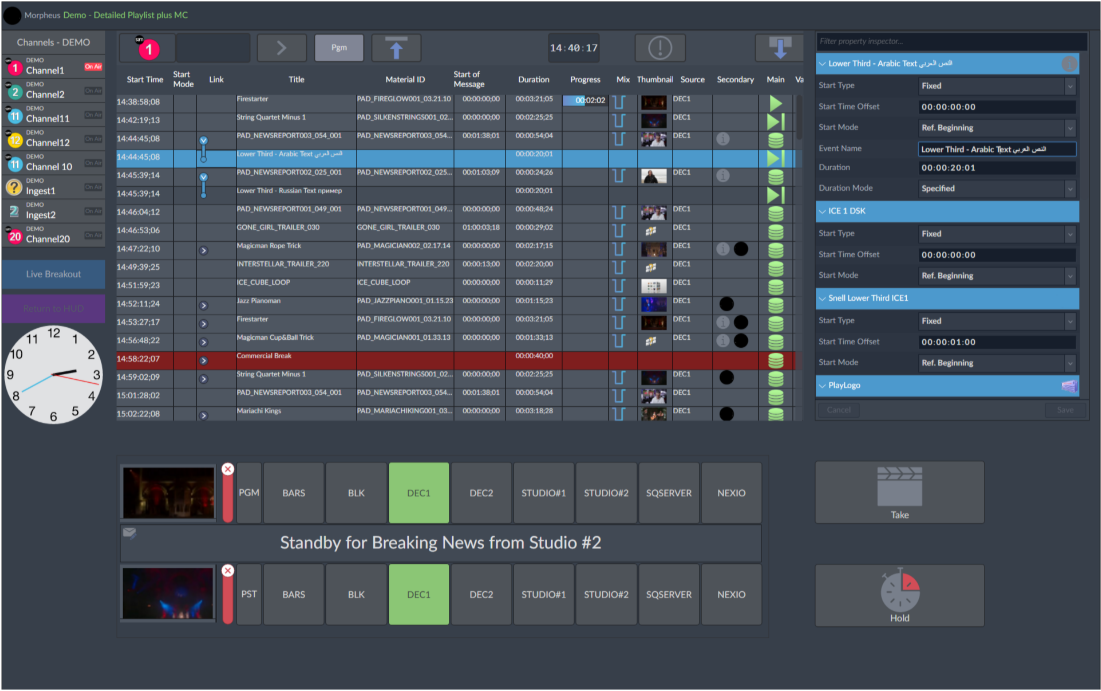Click the PST preview thumbnail
Viewport: 1101px width, 691px height.
tap(168, 594)
